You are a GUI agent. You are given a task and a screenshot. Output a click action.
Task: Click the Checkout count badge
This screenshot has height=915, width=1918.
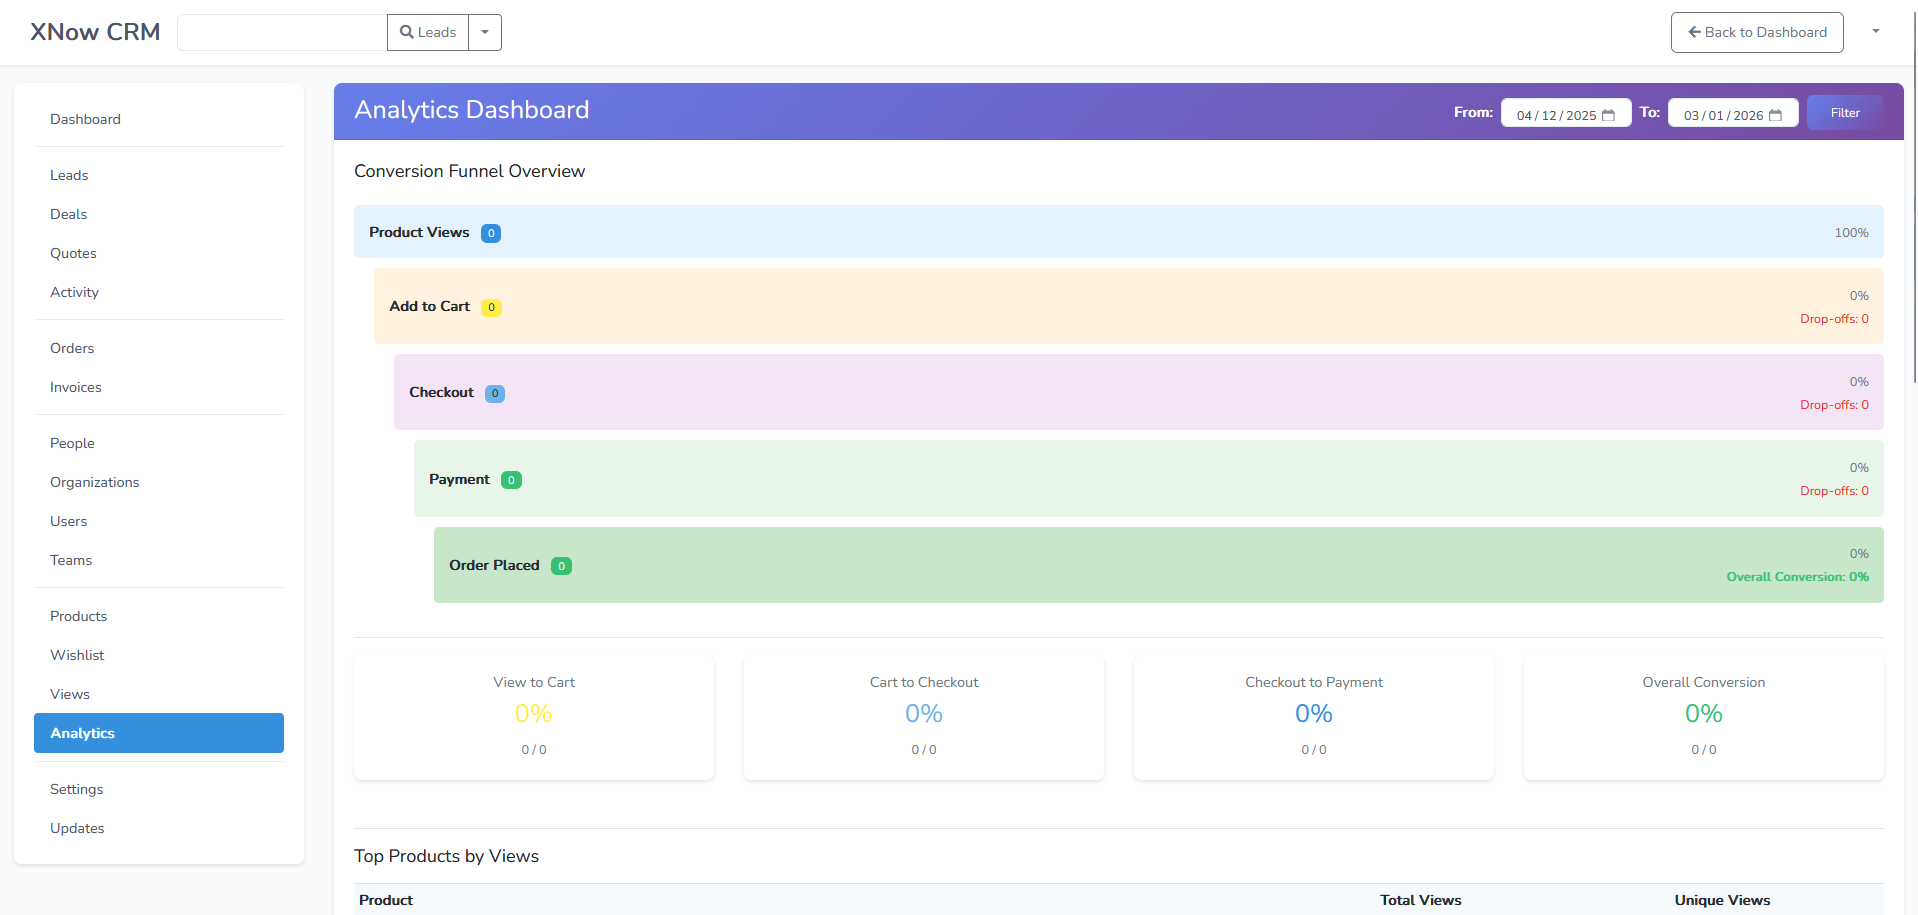(x=495, y=393)
